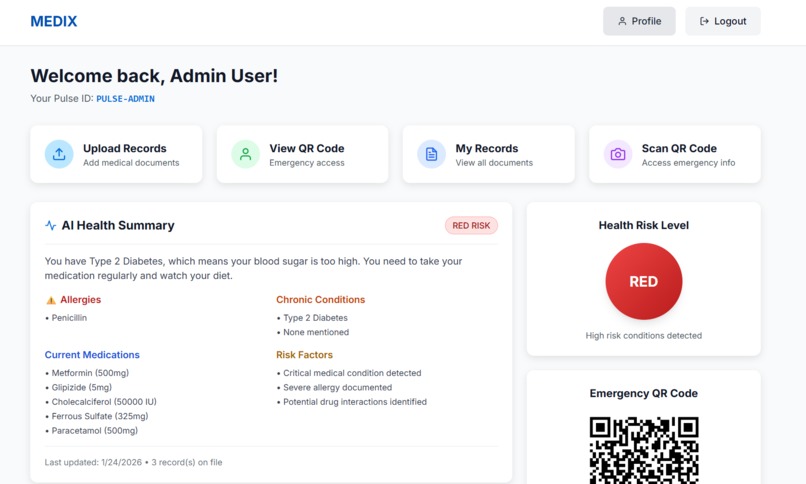The image size is (806, 484).
Task: Click the upload arrow icon
Action: pyautogui.click(x=59, y=154)
